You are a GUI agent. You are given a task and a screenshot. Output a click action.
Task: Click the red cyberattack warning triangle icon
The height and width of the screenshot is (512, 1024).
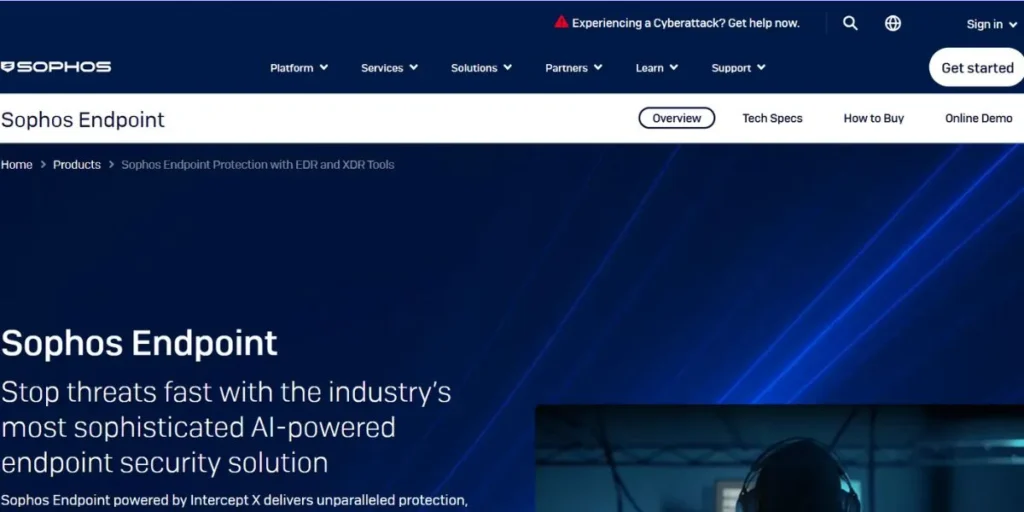tap(561, 22)
